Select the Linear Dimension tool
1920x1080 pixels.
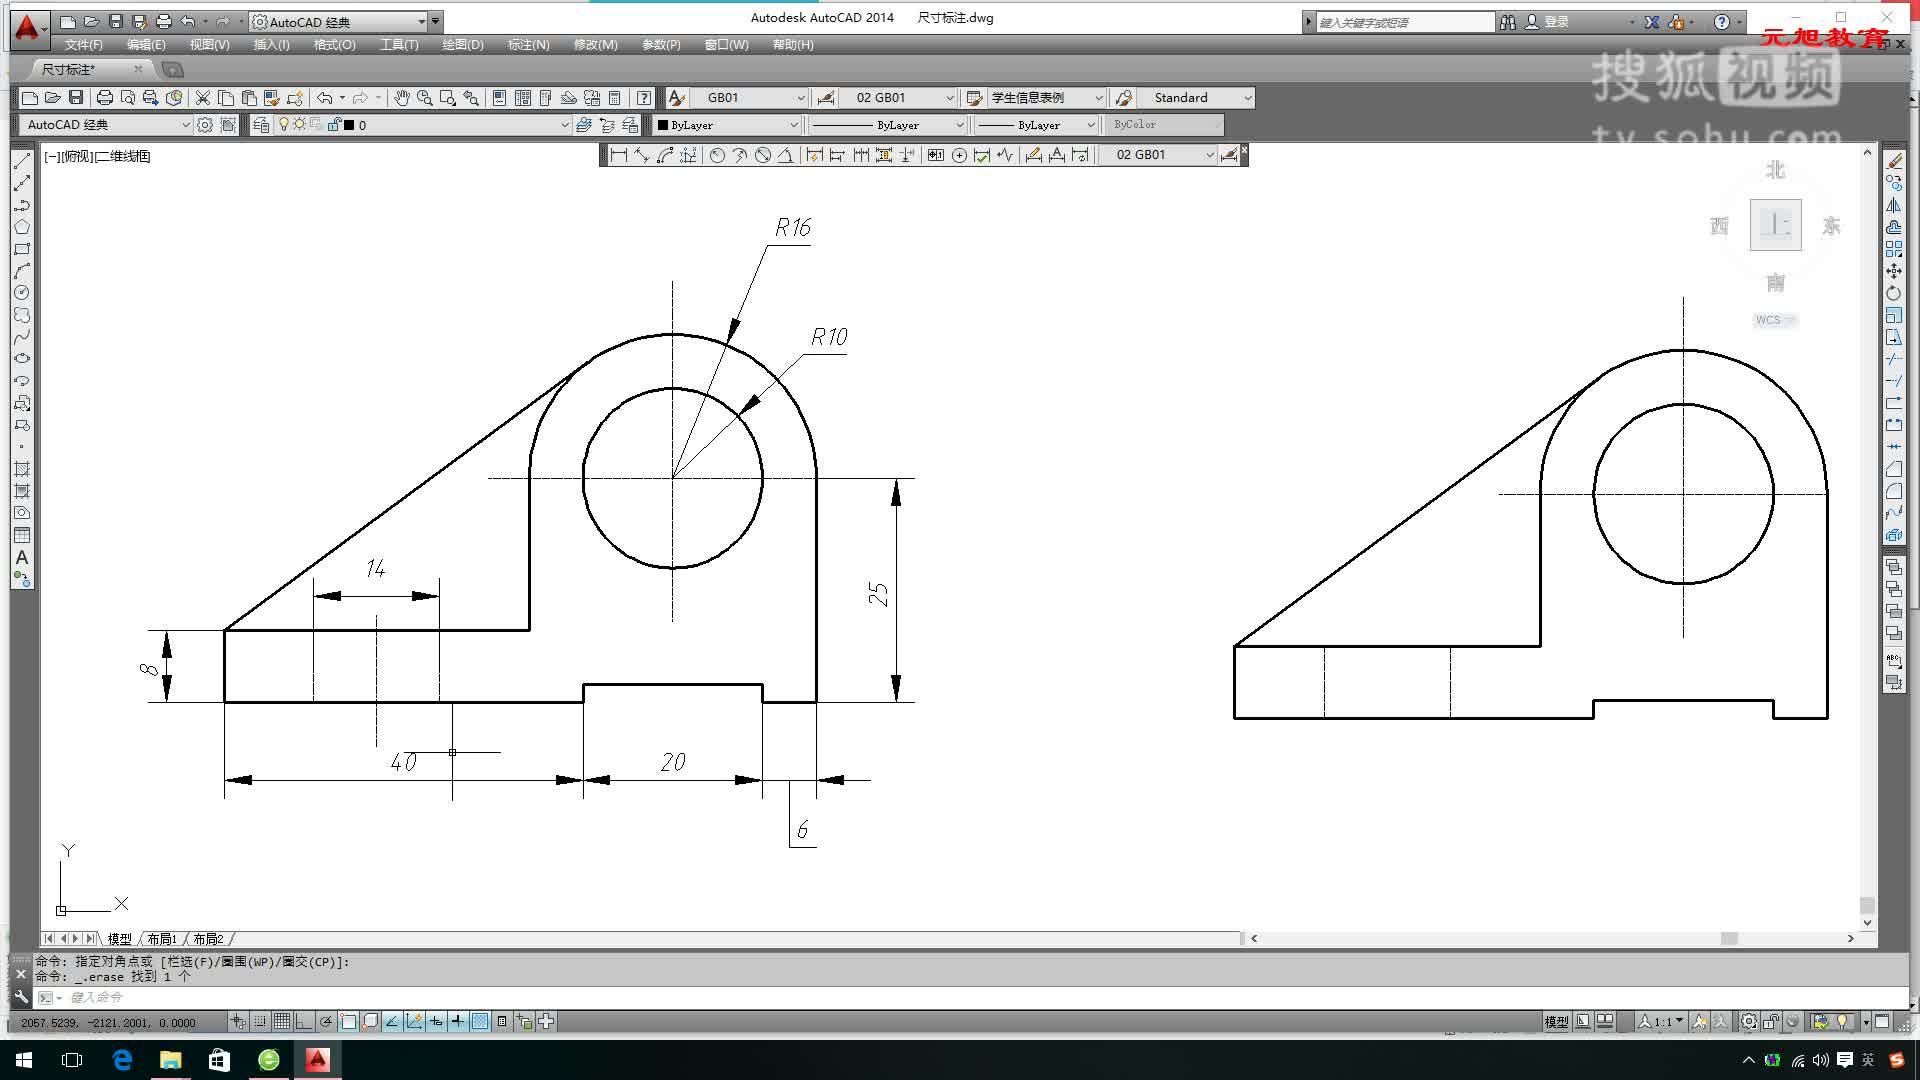(x=618, y=155)
